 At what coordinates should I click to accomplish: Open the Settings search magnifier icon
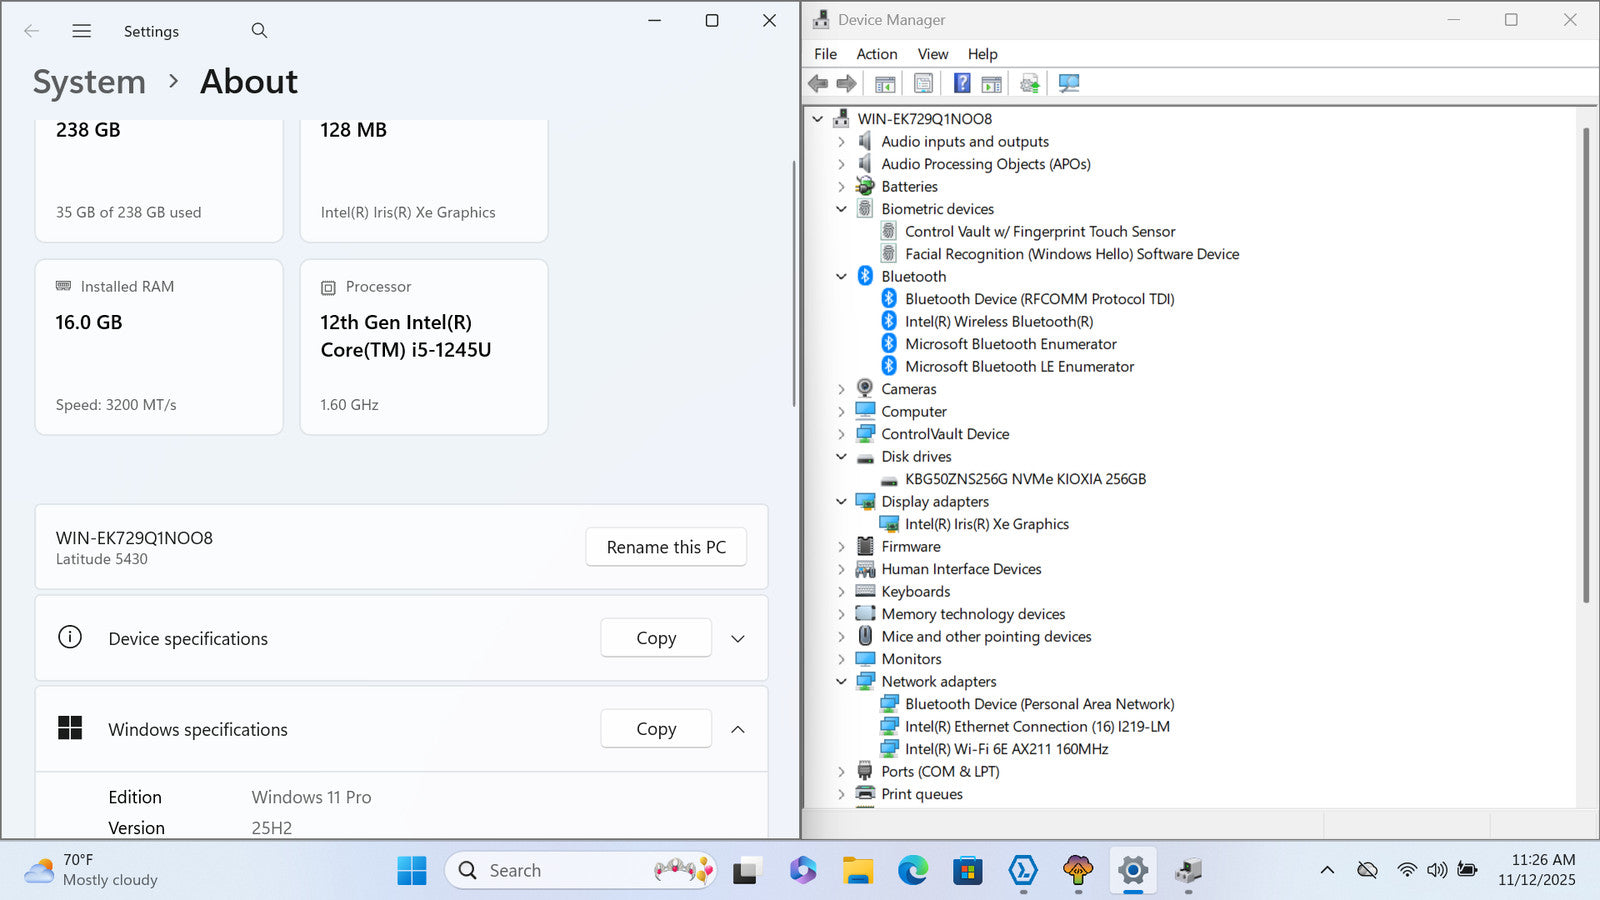coord(259,31)
